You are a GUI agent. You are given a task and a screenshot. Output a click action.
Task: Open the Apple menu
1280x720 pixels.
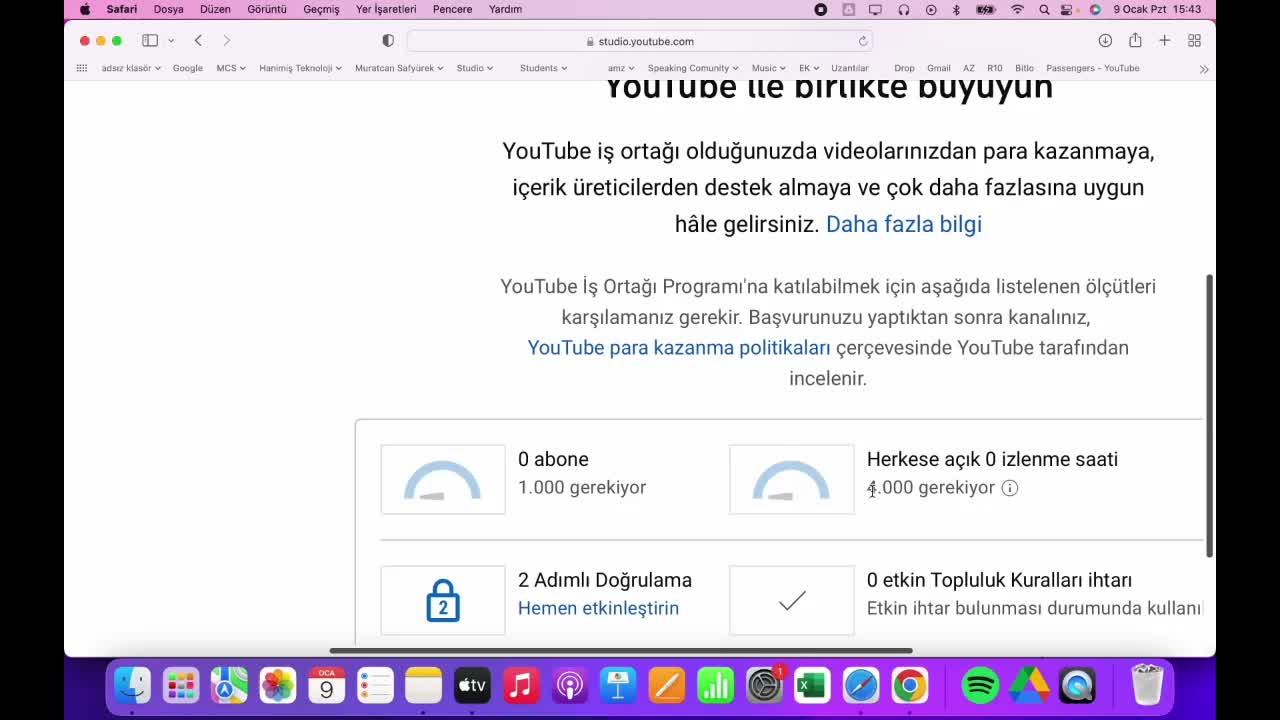click(x=85, y=9)
